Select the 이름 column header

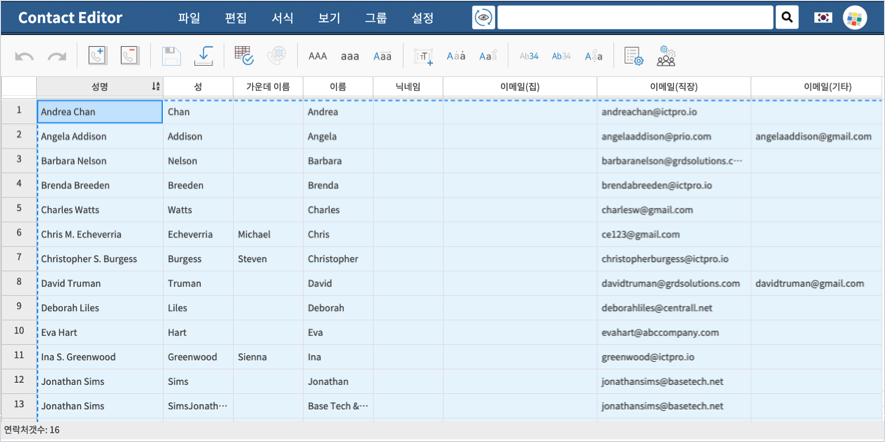click(338, 87)
